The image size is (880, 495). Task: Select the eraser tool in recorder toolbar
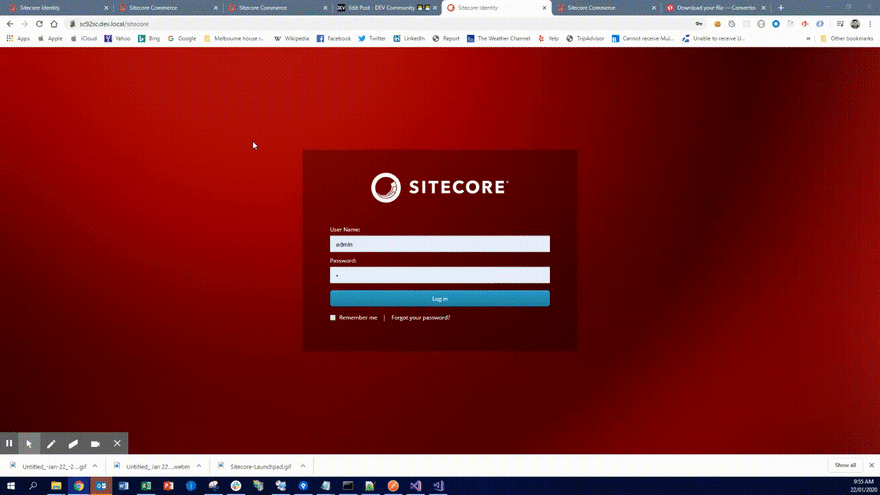tap(73, 443)
